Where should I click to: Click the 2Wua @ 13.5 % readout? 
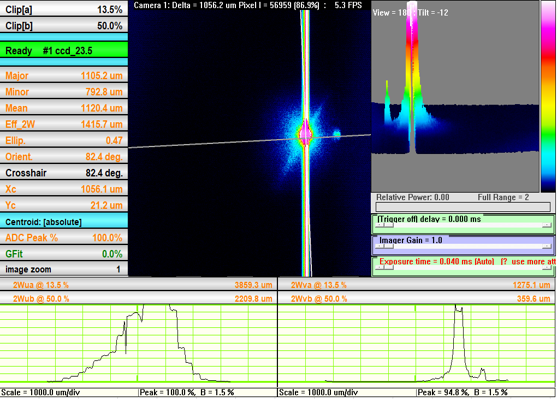click(138, 285)
